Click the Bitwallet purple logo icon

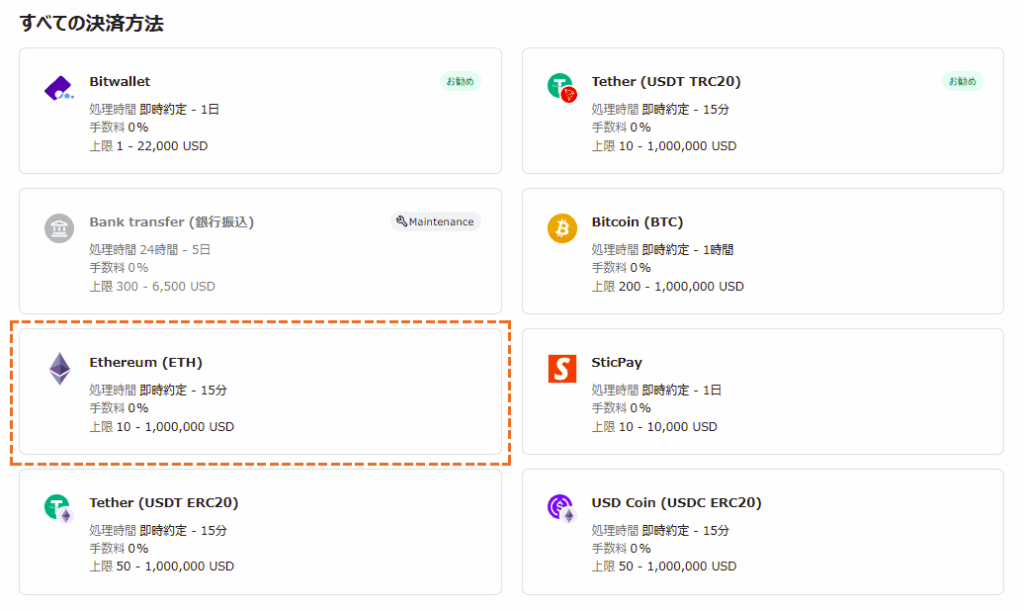[x=59, y=88]
